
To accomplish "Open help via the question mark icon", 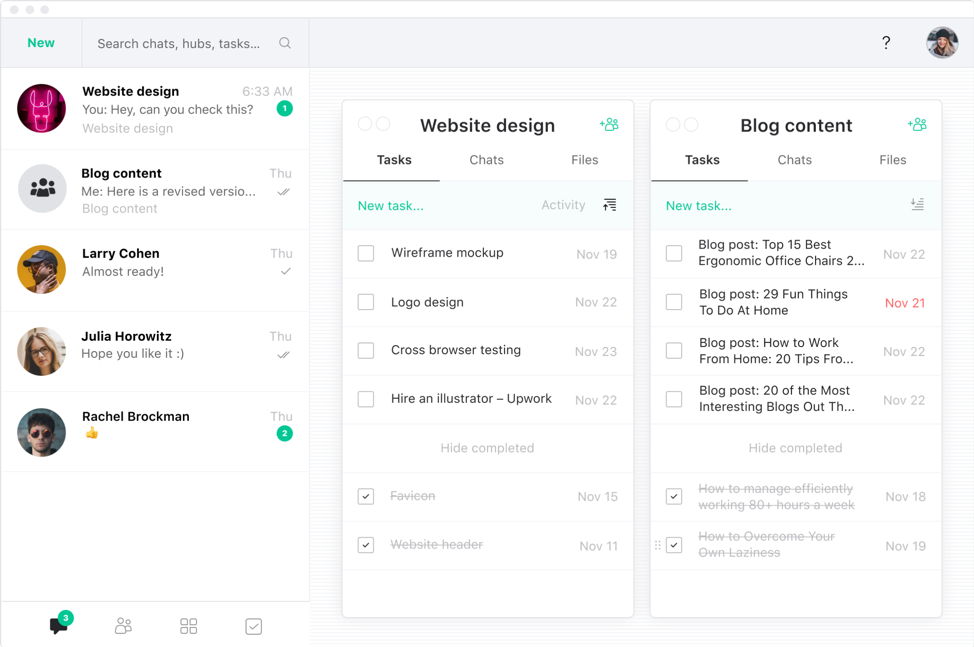I will [x=886, y=43].
